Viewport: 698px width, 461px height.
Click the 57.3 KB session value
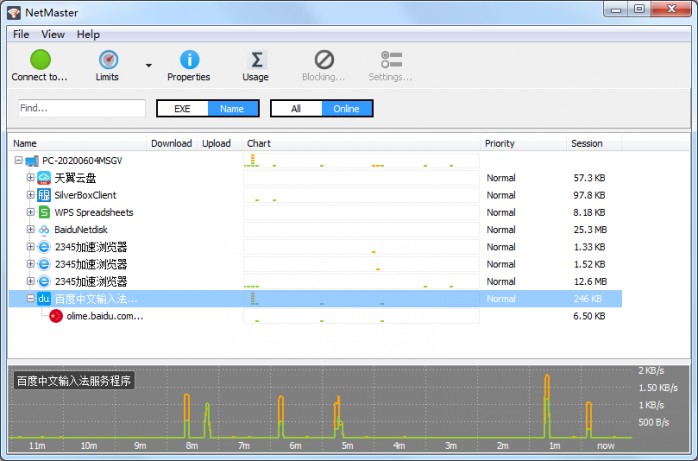589,178
